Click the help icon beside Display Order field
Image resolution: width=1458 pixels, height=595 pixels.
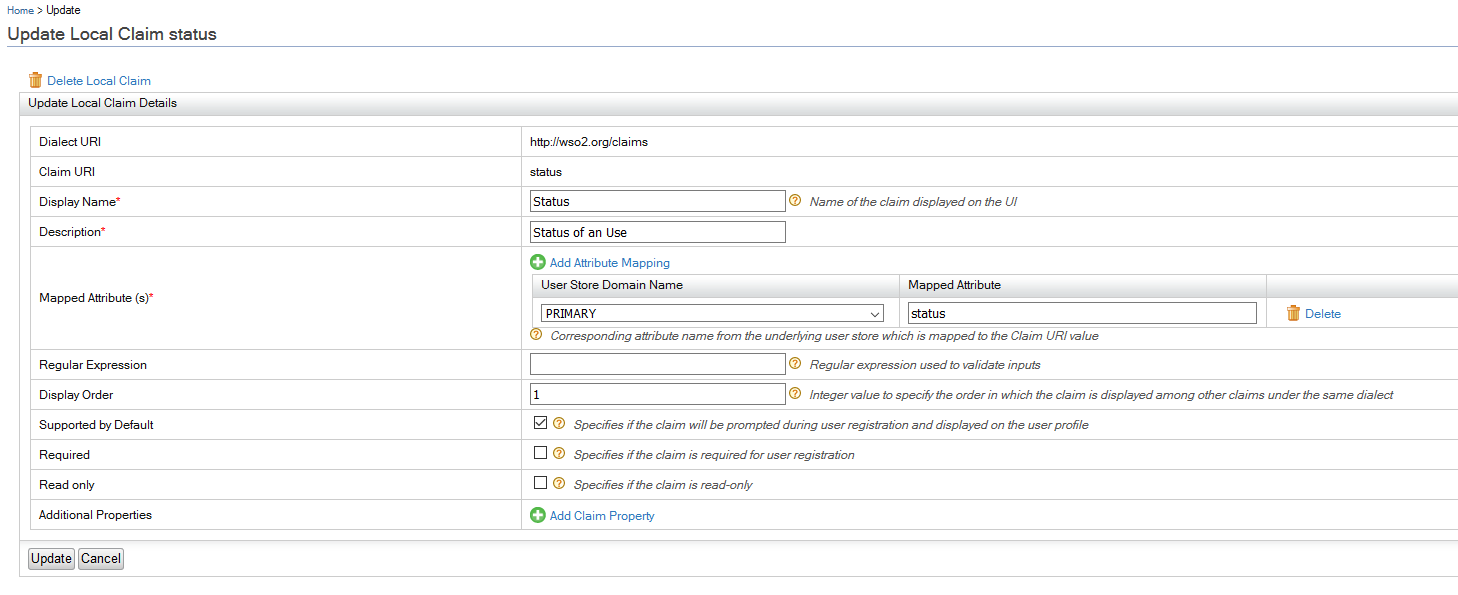point(796,394)
